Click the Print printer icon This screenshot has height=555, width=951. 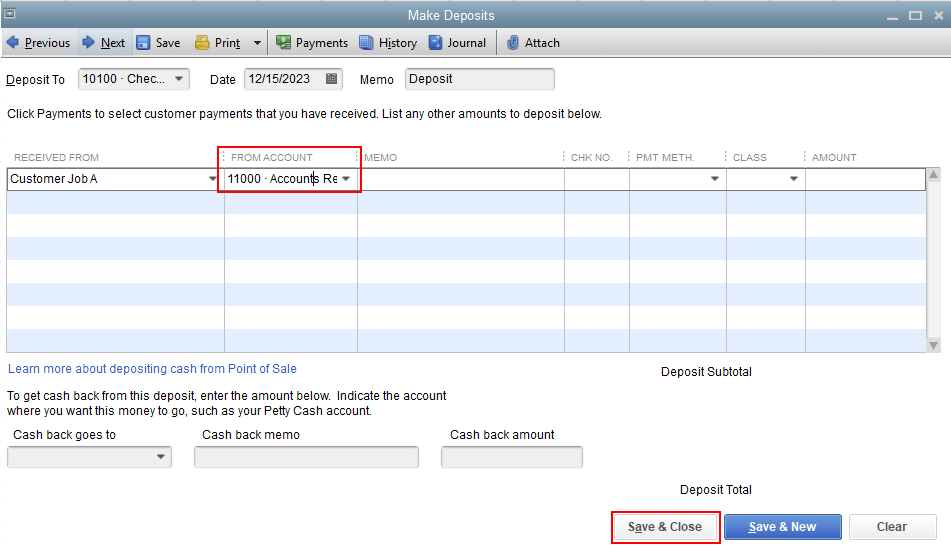pos(202,42)
